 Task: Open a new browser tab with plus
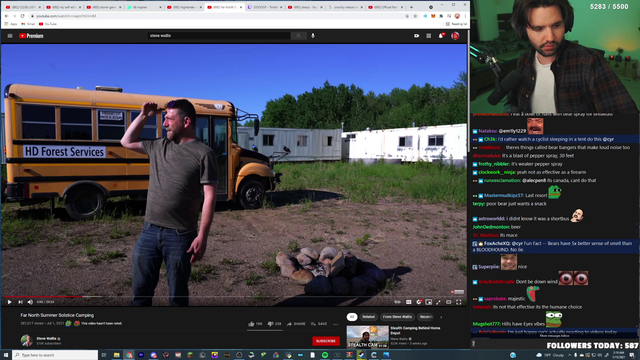411,7
